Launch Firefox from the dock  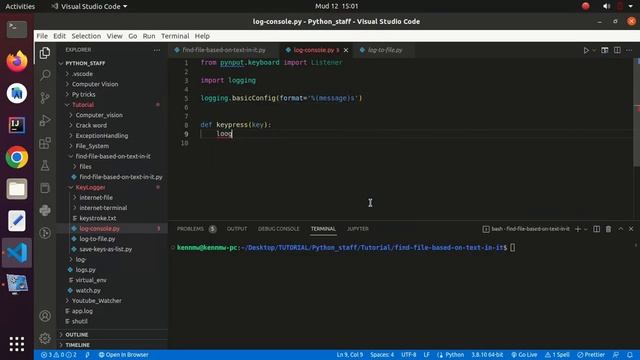17,61
